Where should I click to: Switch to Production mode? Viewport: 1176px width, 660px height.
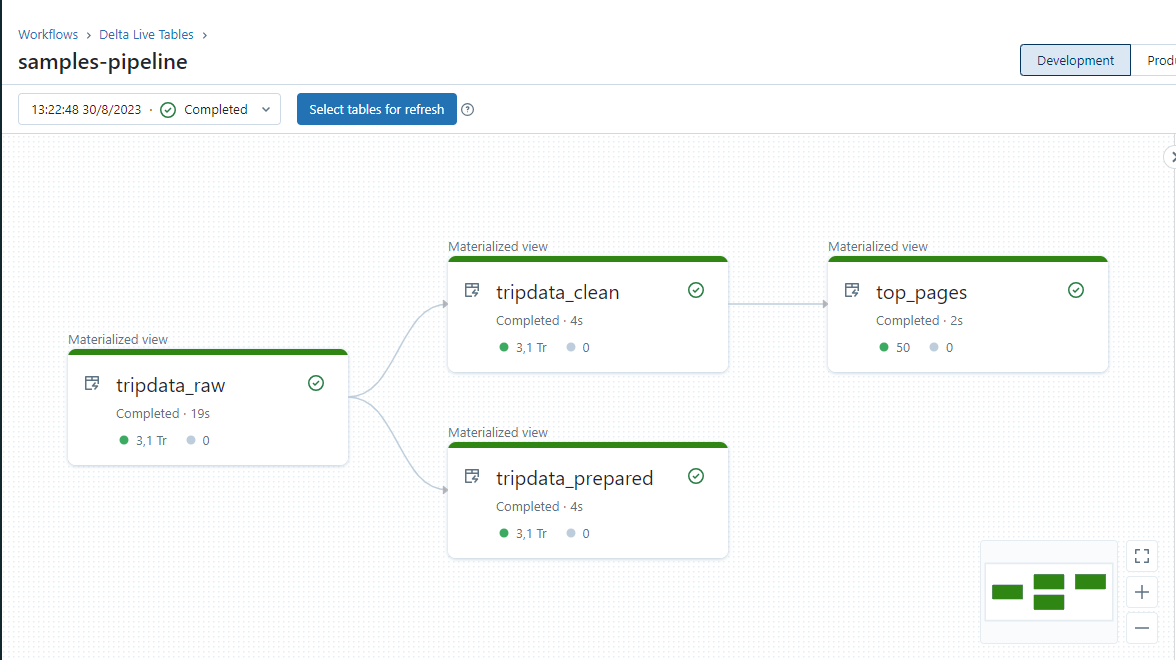click(x=1160, y=60)
